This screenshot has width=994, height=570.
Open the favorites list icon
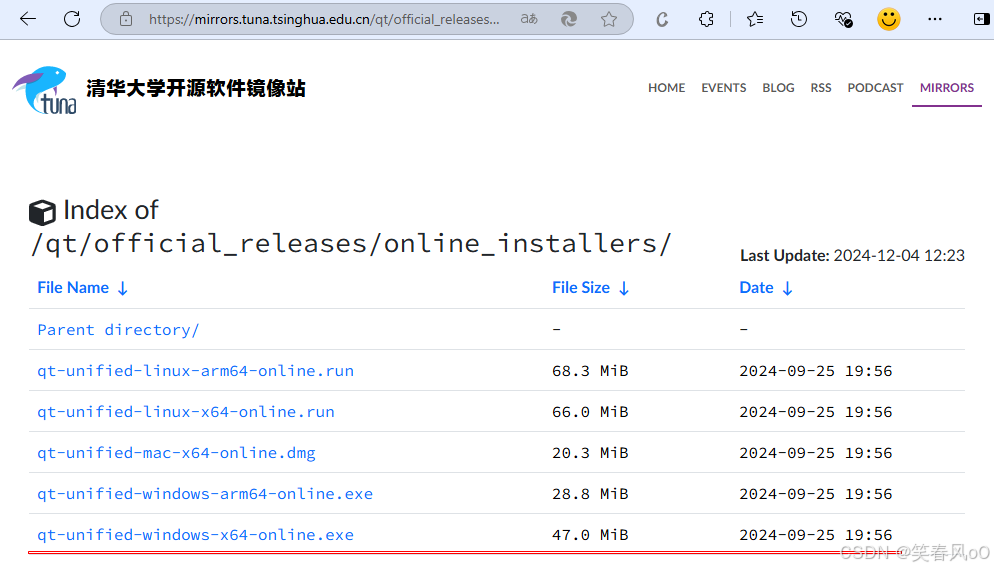tap(754, 19)
